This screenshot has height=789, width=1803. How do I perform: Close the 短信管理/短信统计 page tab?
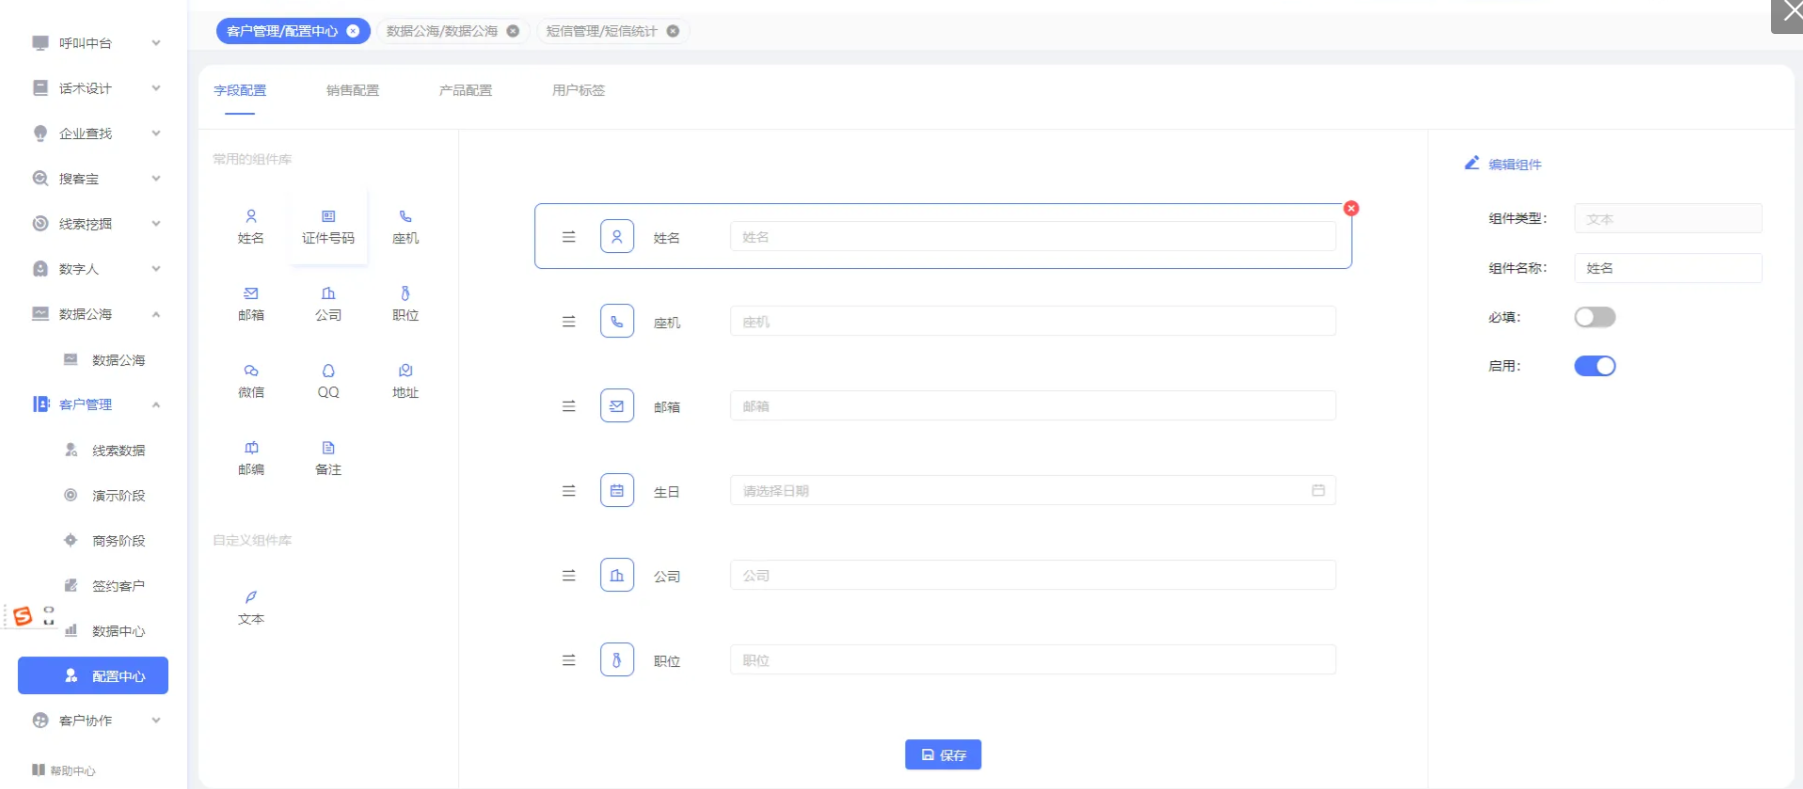[673, 31]
